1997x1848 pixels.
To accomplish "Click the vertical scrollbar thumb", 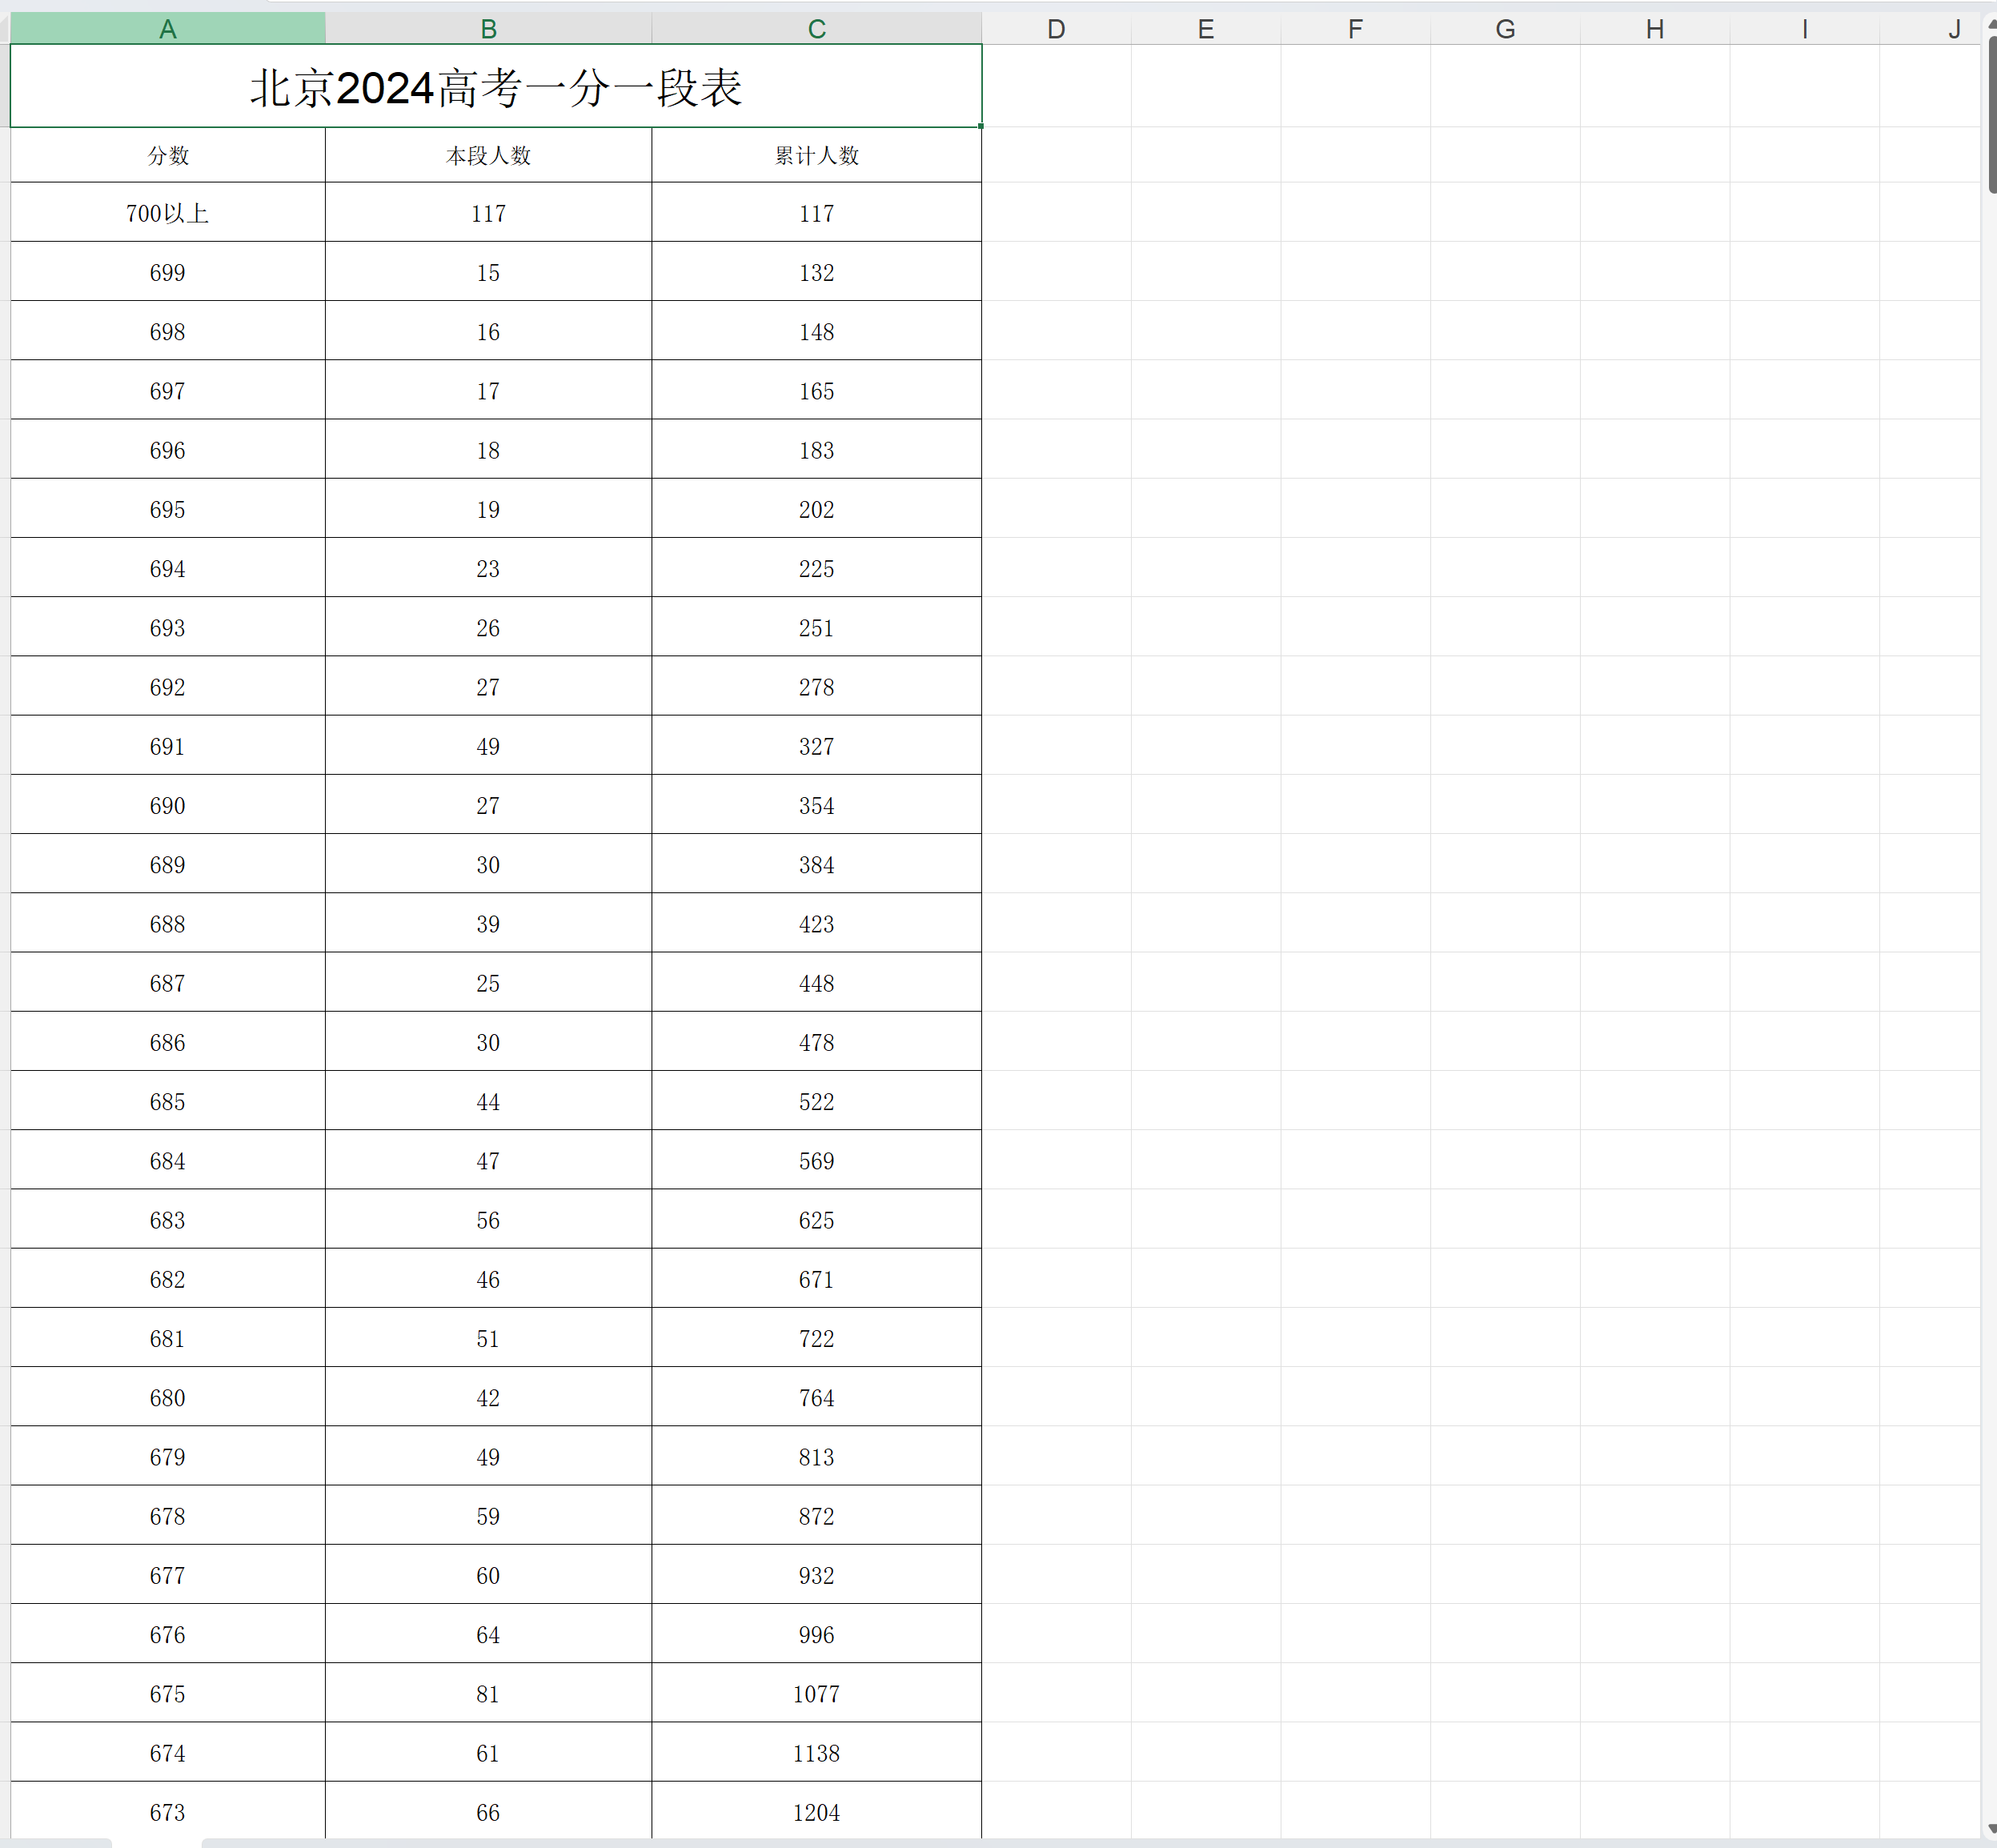I will [x=1991, y=115].
